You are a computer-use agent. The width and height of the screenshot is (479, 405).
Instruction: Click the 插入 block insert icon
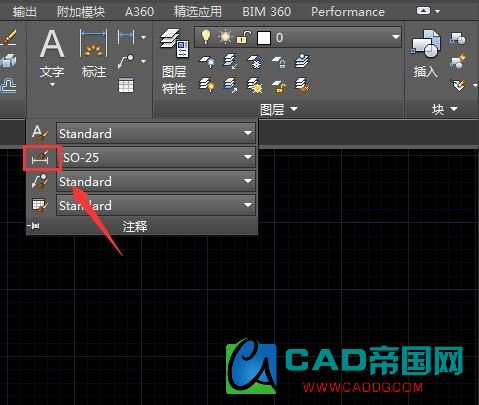coord(426,53)
